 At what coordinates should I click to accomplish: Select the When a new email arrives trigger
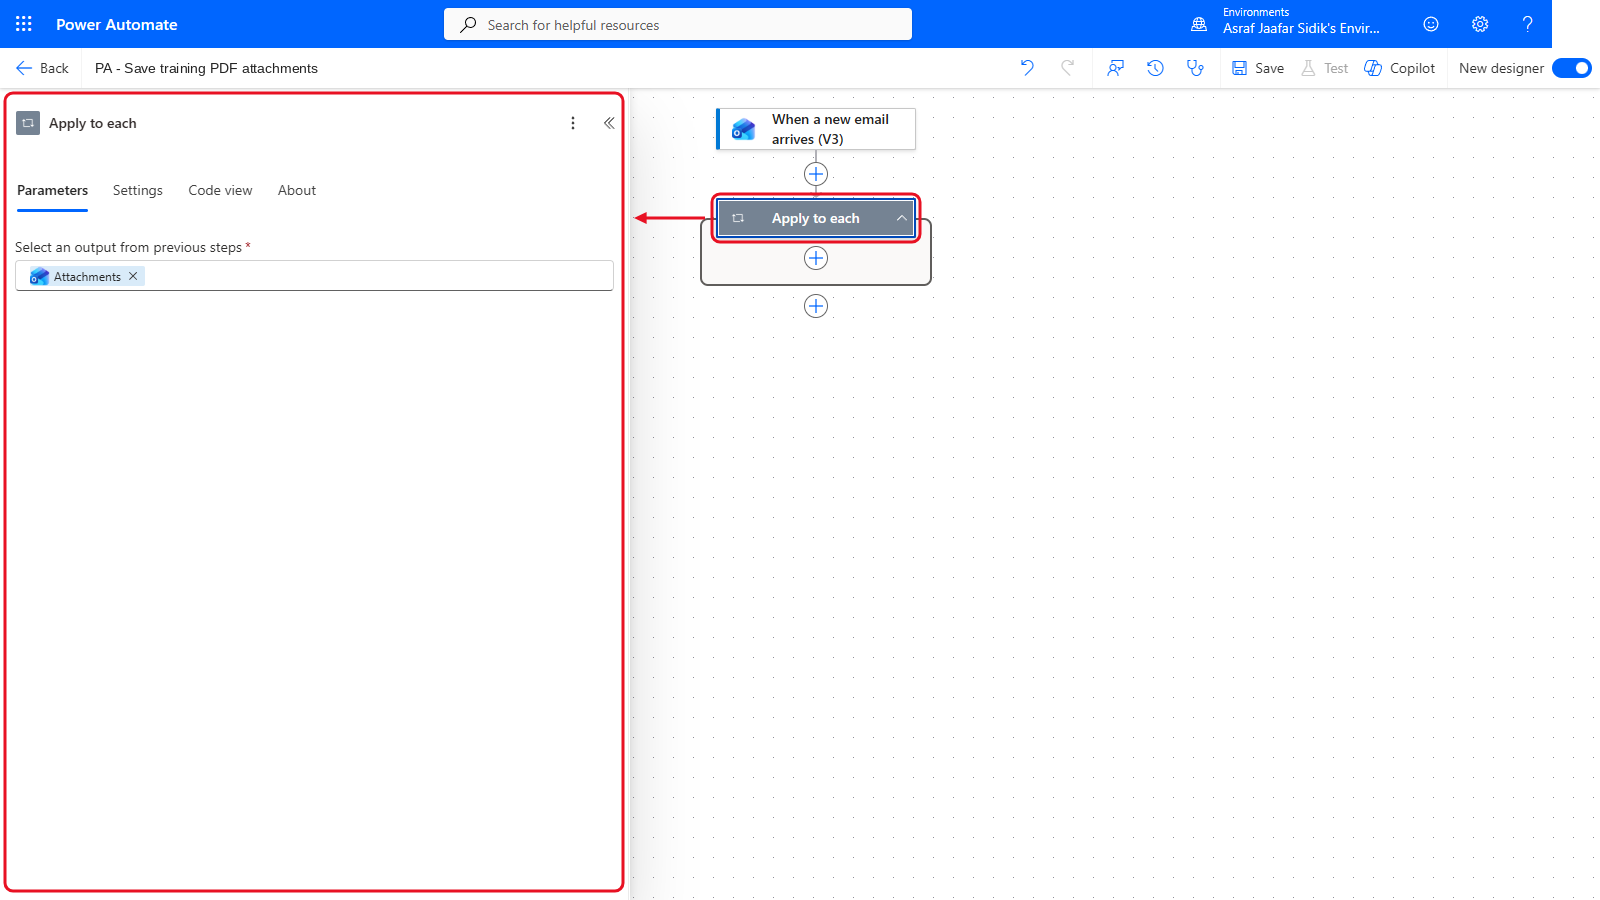[x=816, y=129]
